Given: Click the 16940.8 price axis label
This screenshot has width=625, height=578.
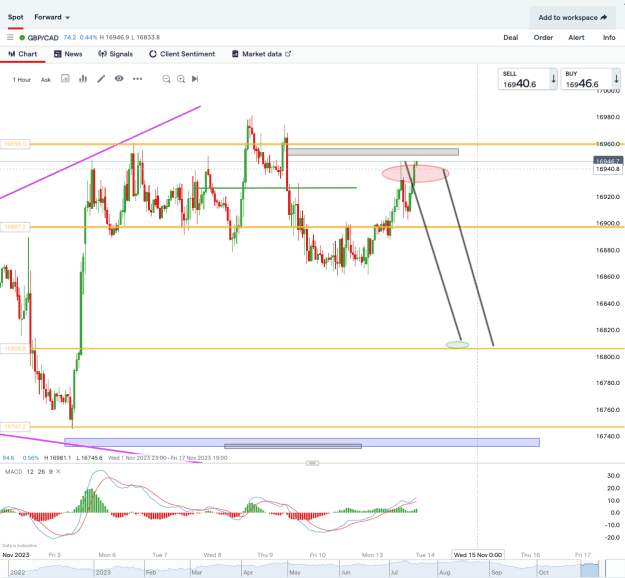Looking at the screenshot, I should coord(608,169).
